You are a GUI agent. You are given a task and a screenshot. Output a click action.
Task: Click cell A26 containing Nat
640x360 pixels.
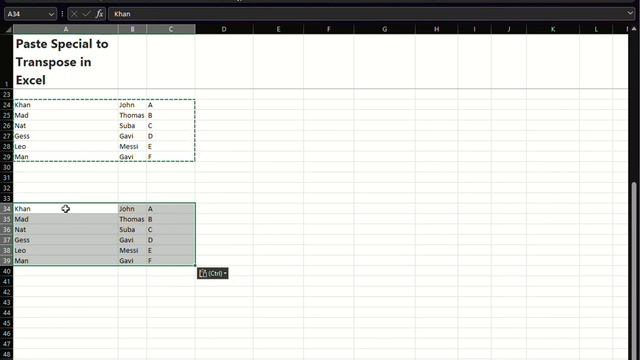[66, 126]
